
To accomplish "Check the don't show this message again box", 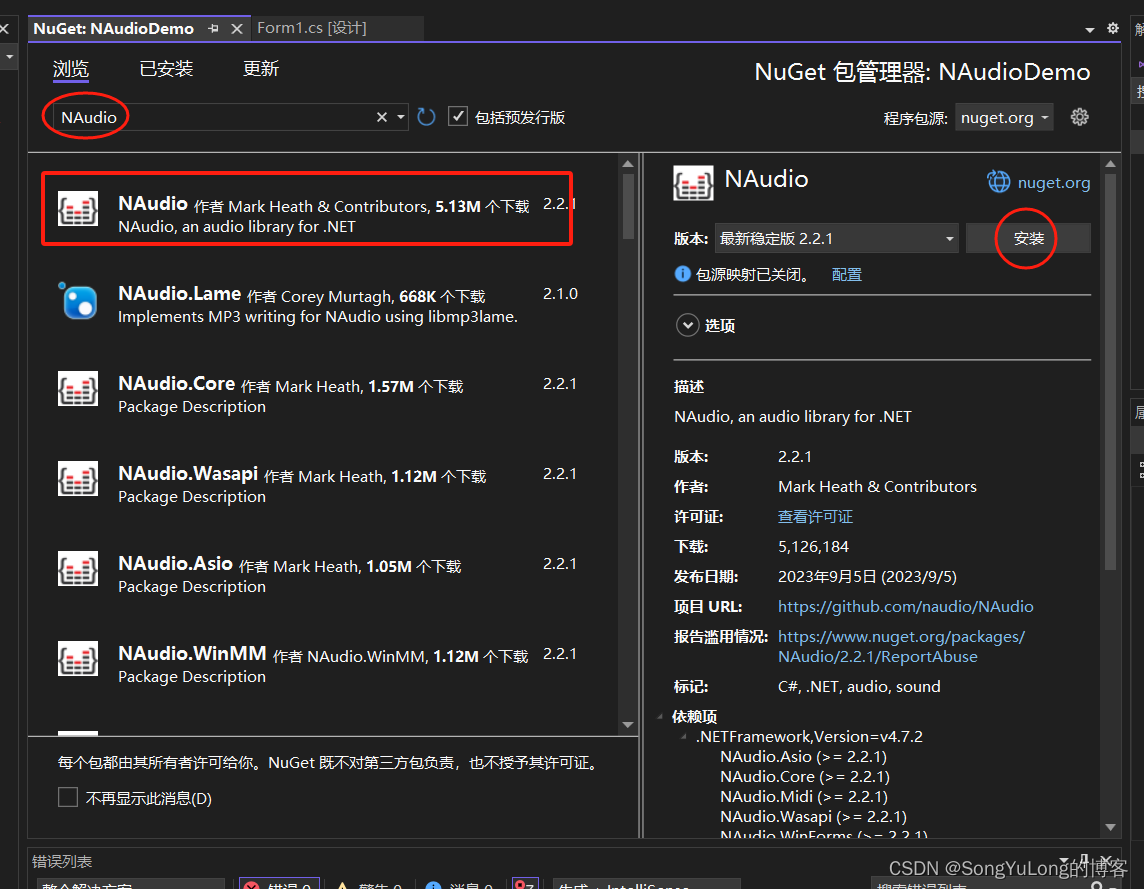I will (68, 797).
